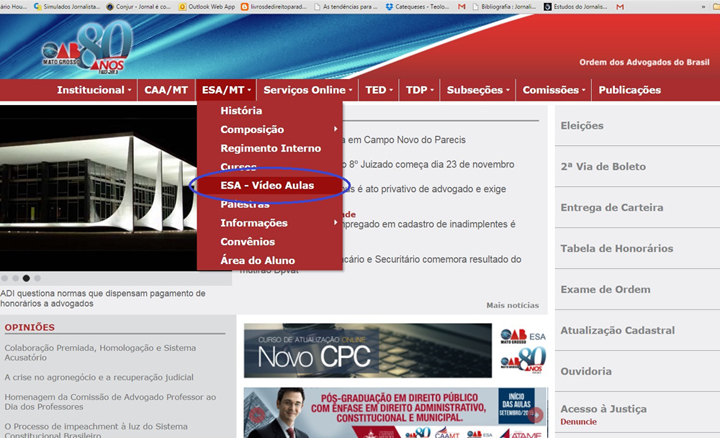Open the Subseções dropdown
Image resolution: width=720 pixels, height=438 pixels.
pyautogui.click(x=478, y=90)
